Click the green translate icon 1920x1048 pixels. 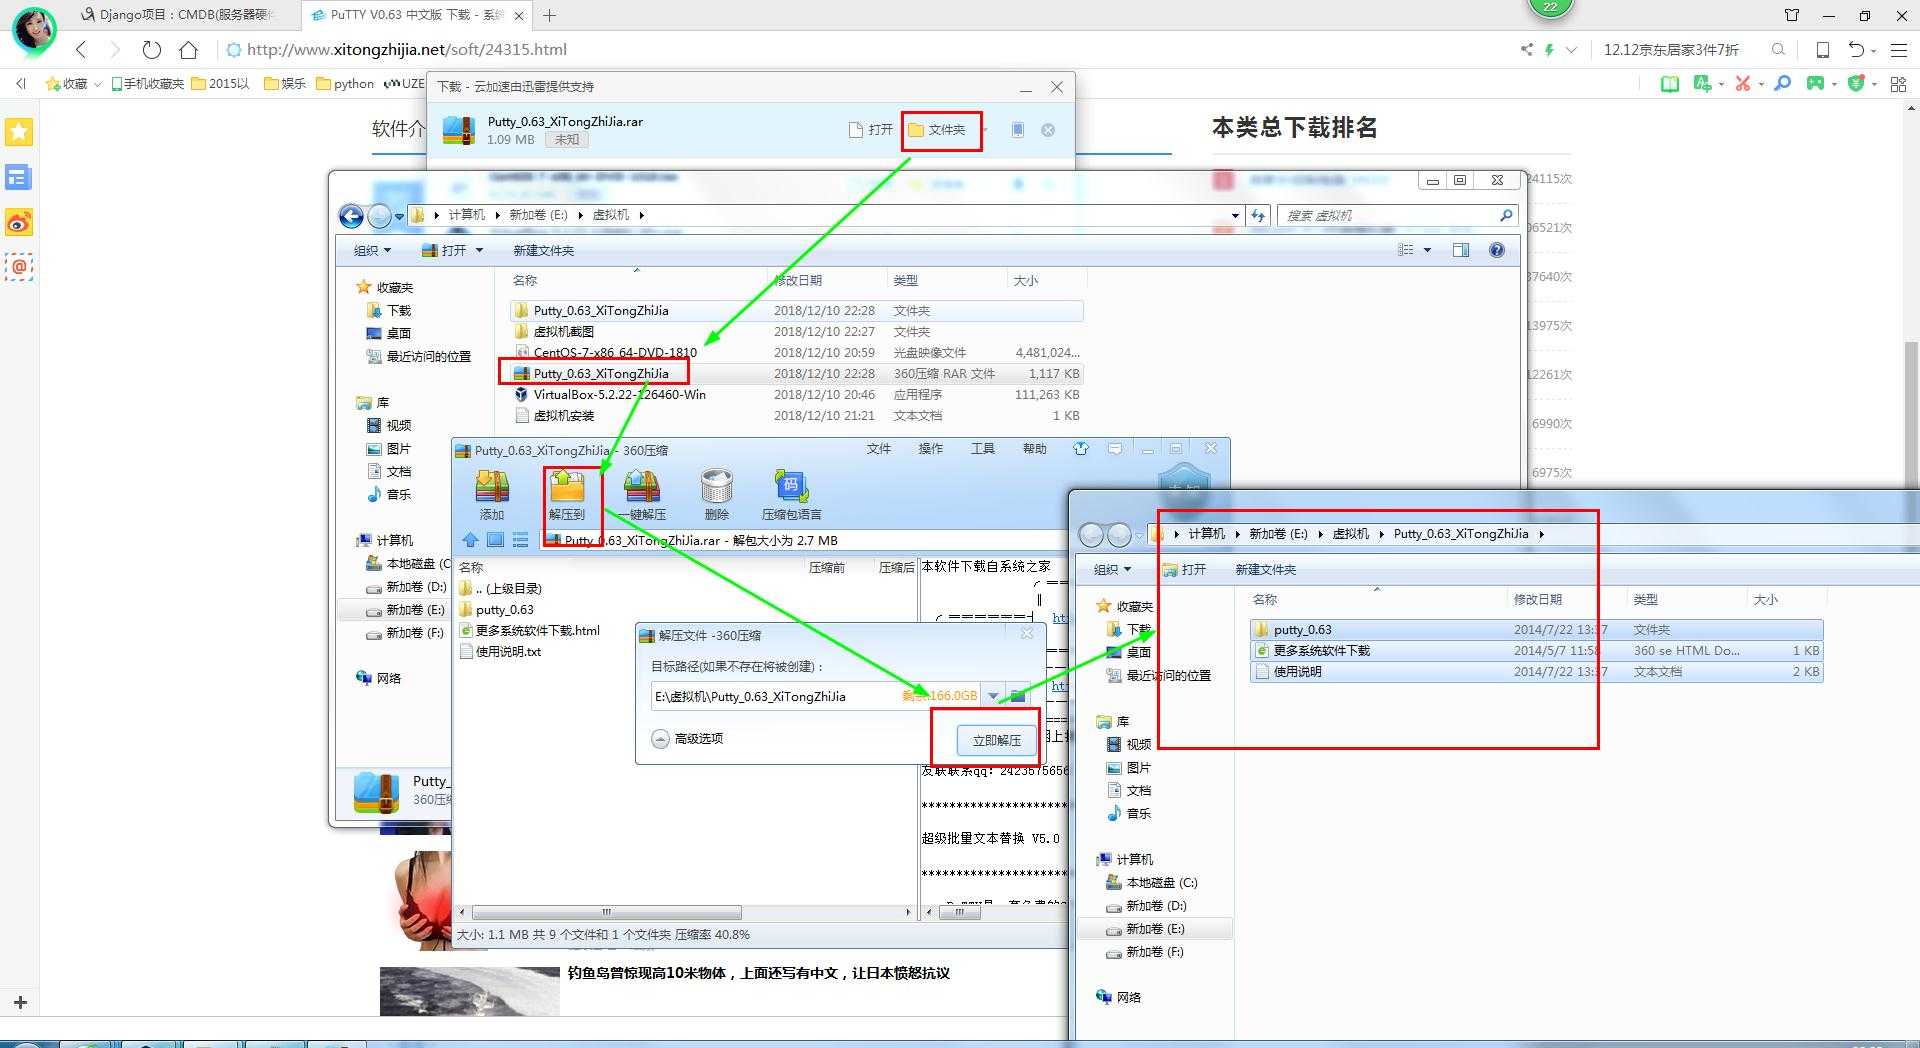pos(1702,84)
